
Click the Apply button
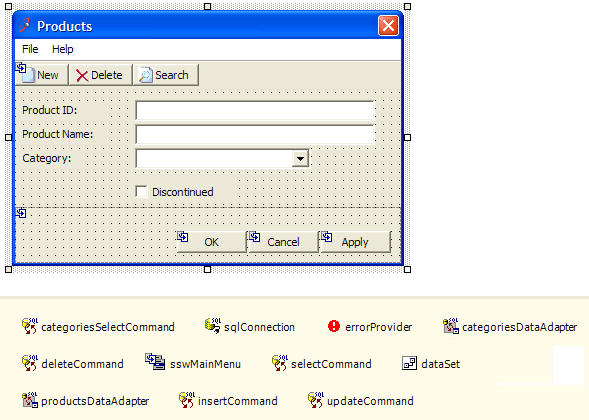(x=355, y=242)
